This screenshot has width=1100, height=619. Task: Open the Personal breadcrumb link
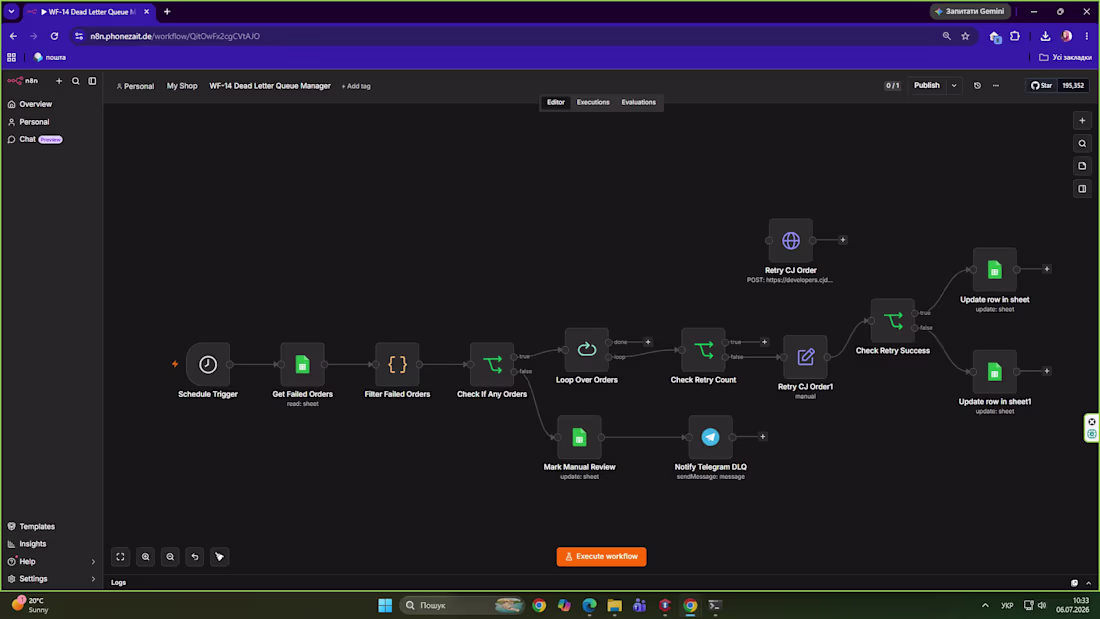click(x=135, y=86)
